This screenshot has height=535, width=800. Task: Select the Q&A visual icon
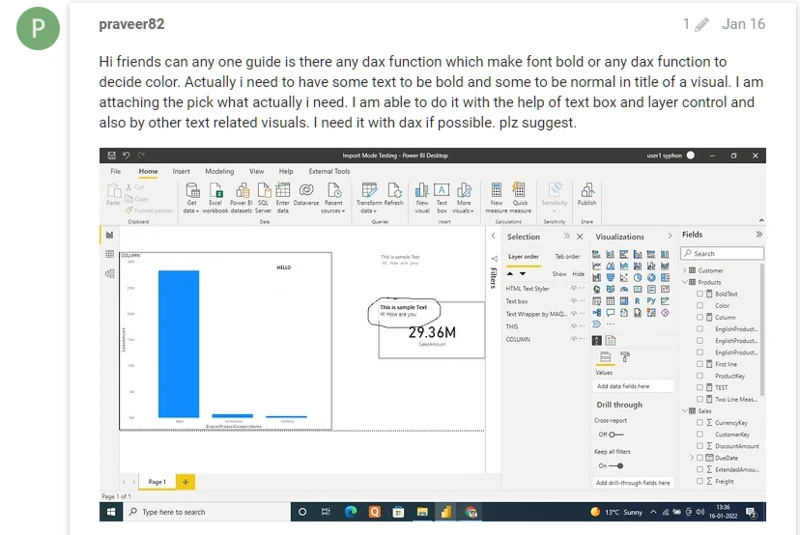610,313
